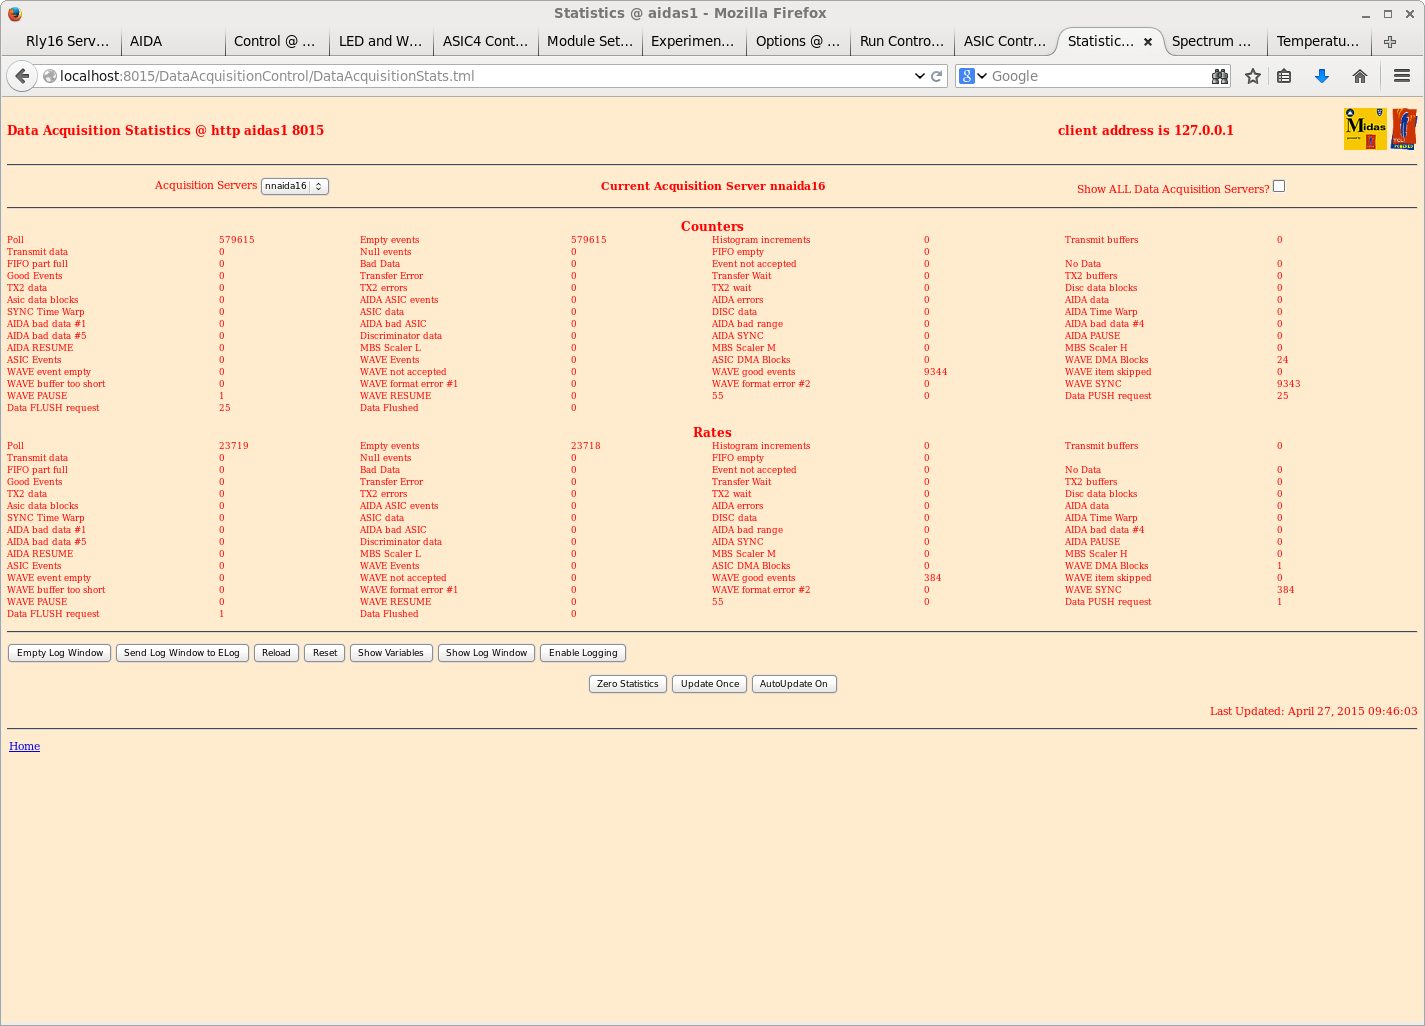Click the browser back arrow button
1425x1026 pixels.
[x=22, y=76]
